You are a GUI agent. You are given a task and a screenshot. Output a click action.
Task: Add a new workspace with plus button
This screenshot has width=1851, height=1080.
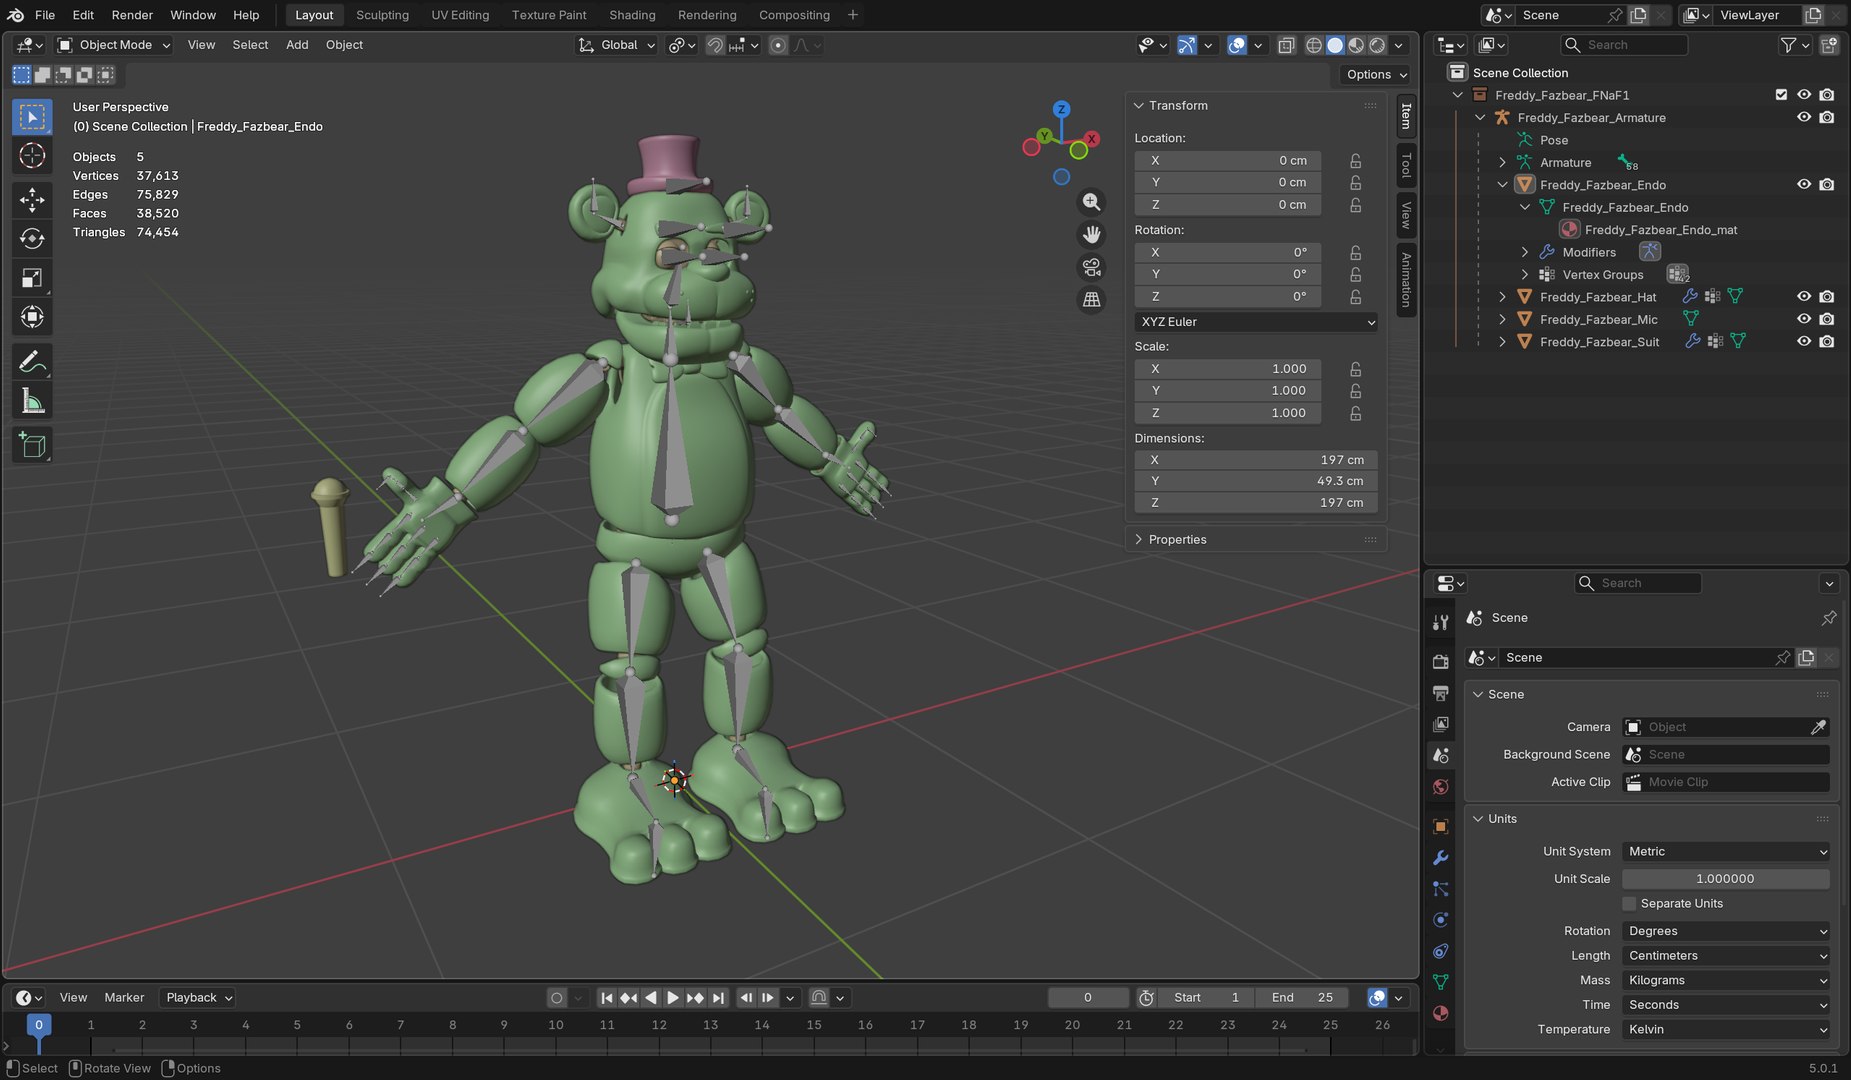[x=852, y=15]
